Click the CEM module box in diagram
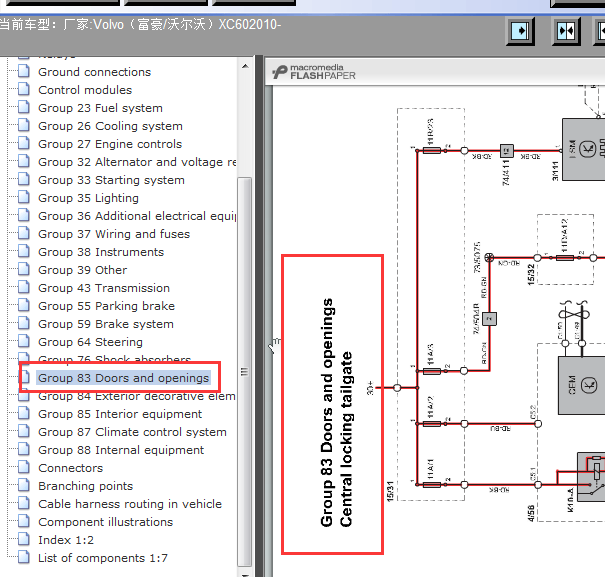Viewport: 605px width, 577px height. tap(581, 385)
